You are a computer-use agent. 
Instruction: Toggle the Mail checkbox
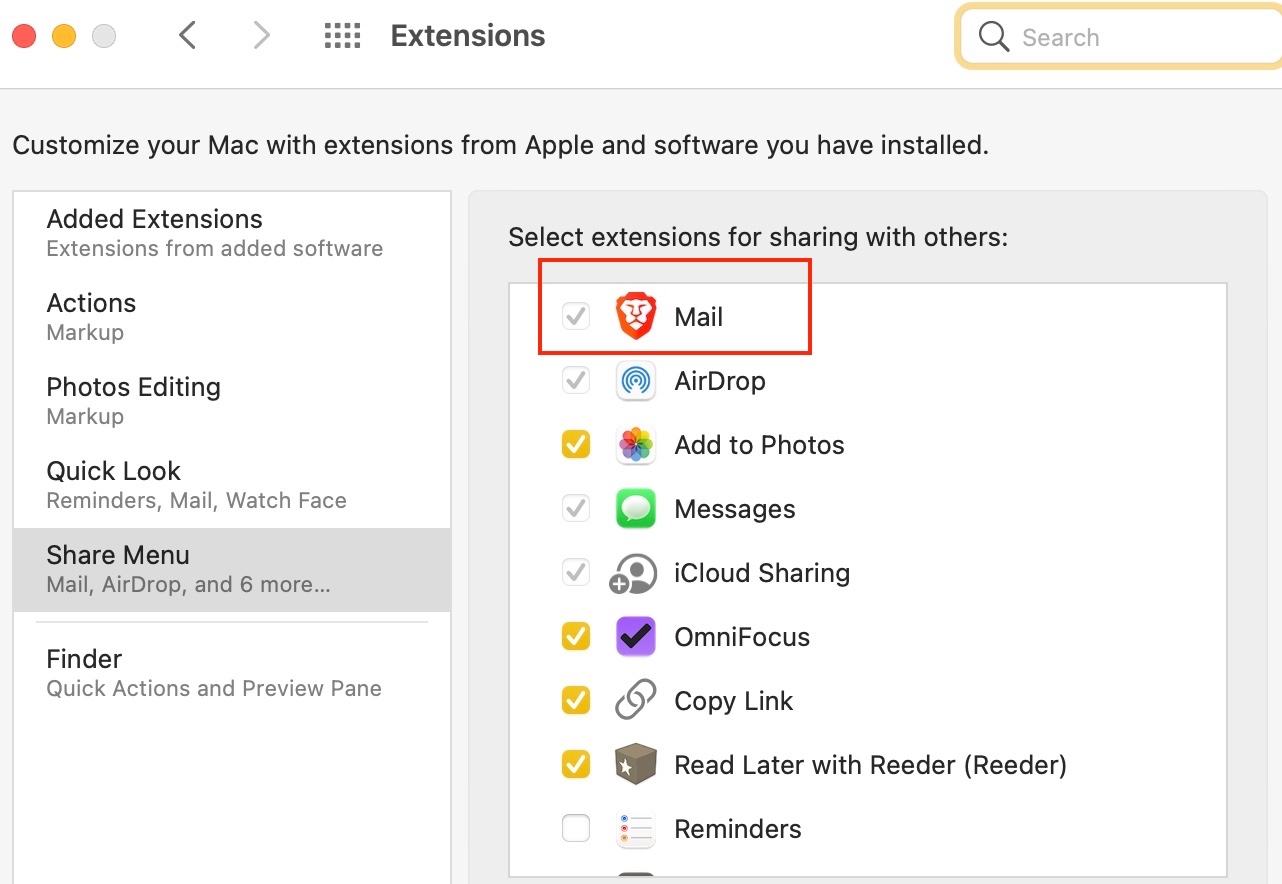point(576,317)
